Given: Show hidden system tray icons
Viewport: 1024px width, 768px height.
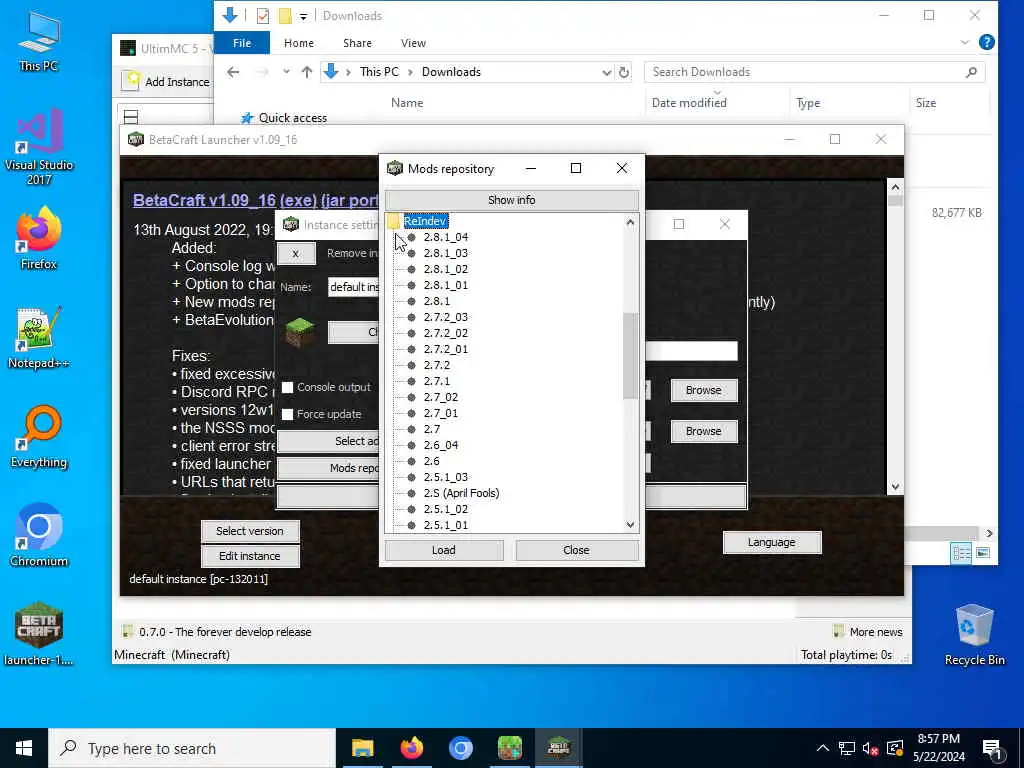Looking at the screenshot, I should click(x=823, y=748).
